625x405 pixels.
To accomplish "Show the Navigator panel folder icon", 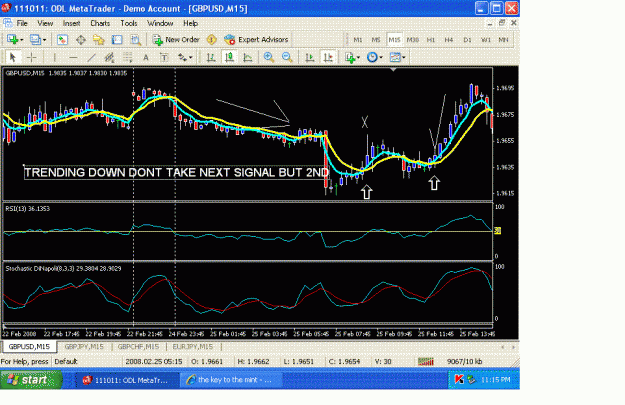I will [x=98, y=39].
